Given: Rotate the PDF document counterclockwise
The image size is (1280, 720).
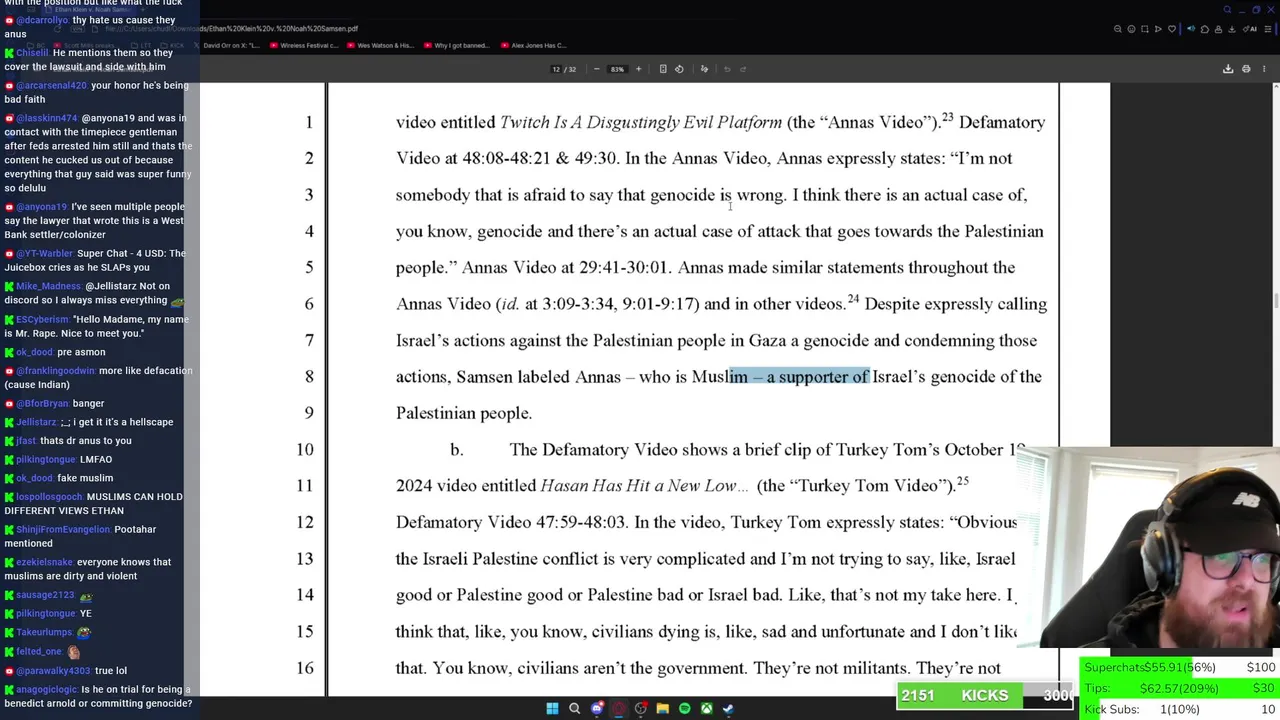Looking at the screenshot, I should pyautogui.click(x=679, y=69).
